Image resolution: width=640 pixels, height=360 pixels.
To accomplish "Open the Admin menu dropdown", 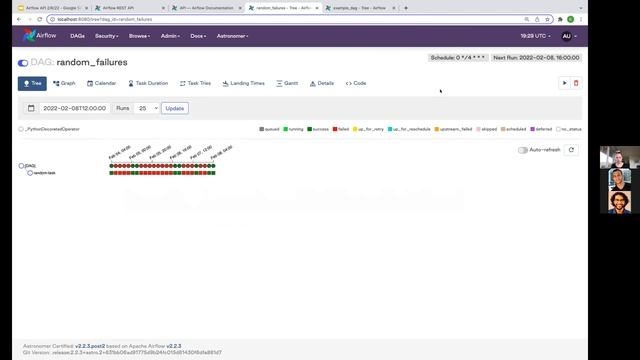I will [170, 36].
